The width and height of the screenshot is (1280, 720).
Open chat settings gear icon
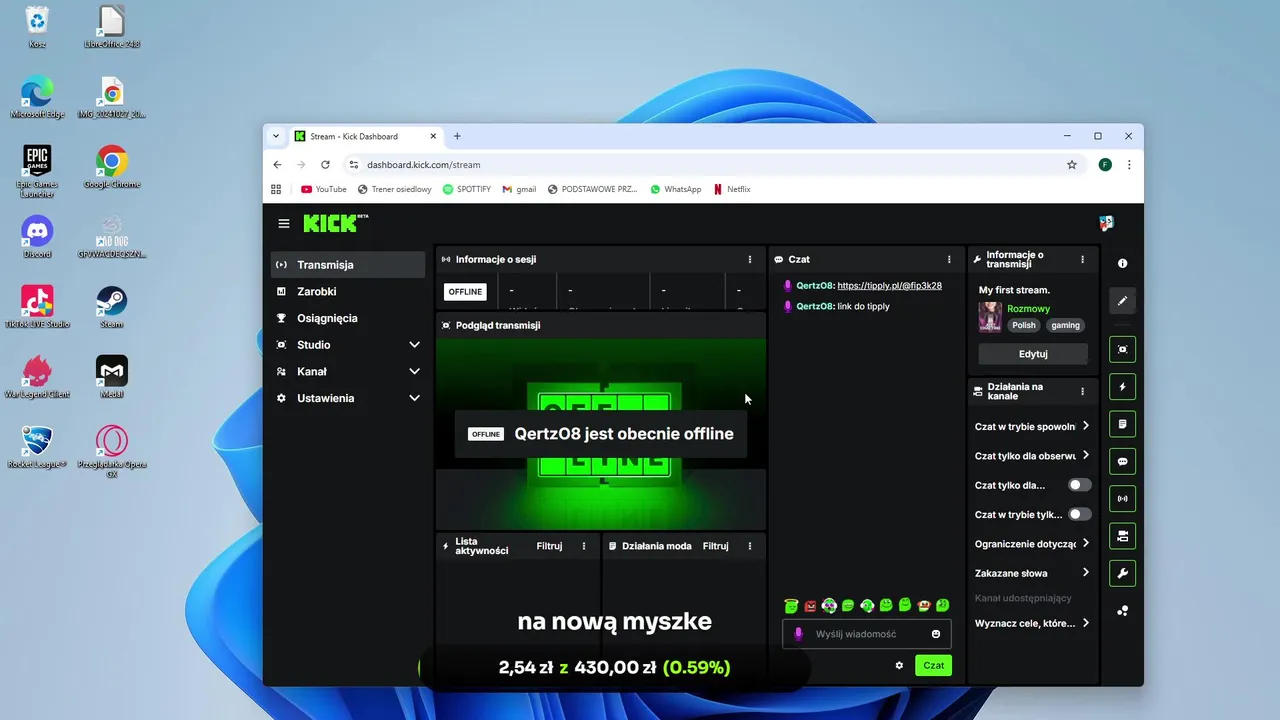click(899, 665)
